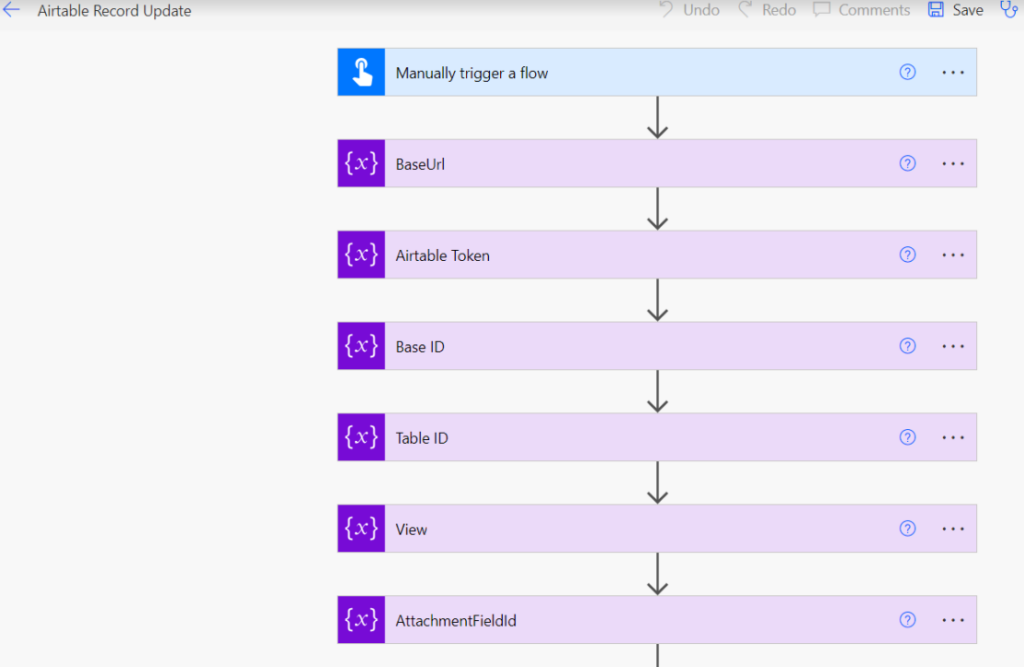The image size is (1024, 667).
Task: Open the ellipsis menu on BaseUrl step
Action: pos(953,164)
